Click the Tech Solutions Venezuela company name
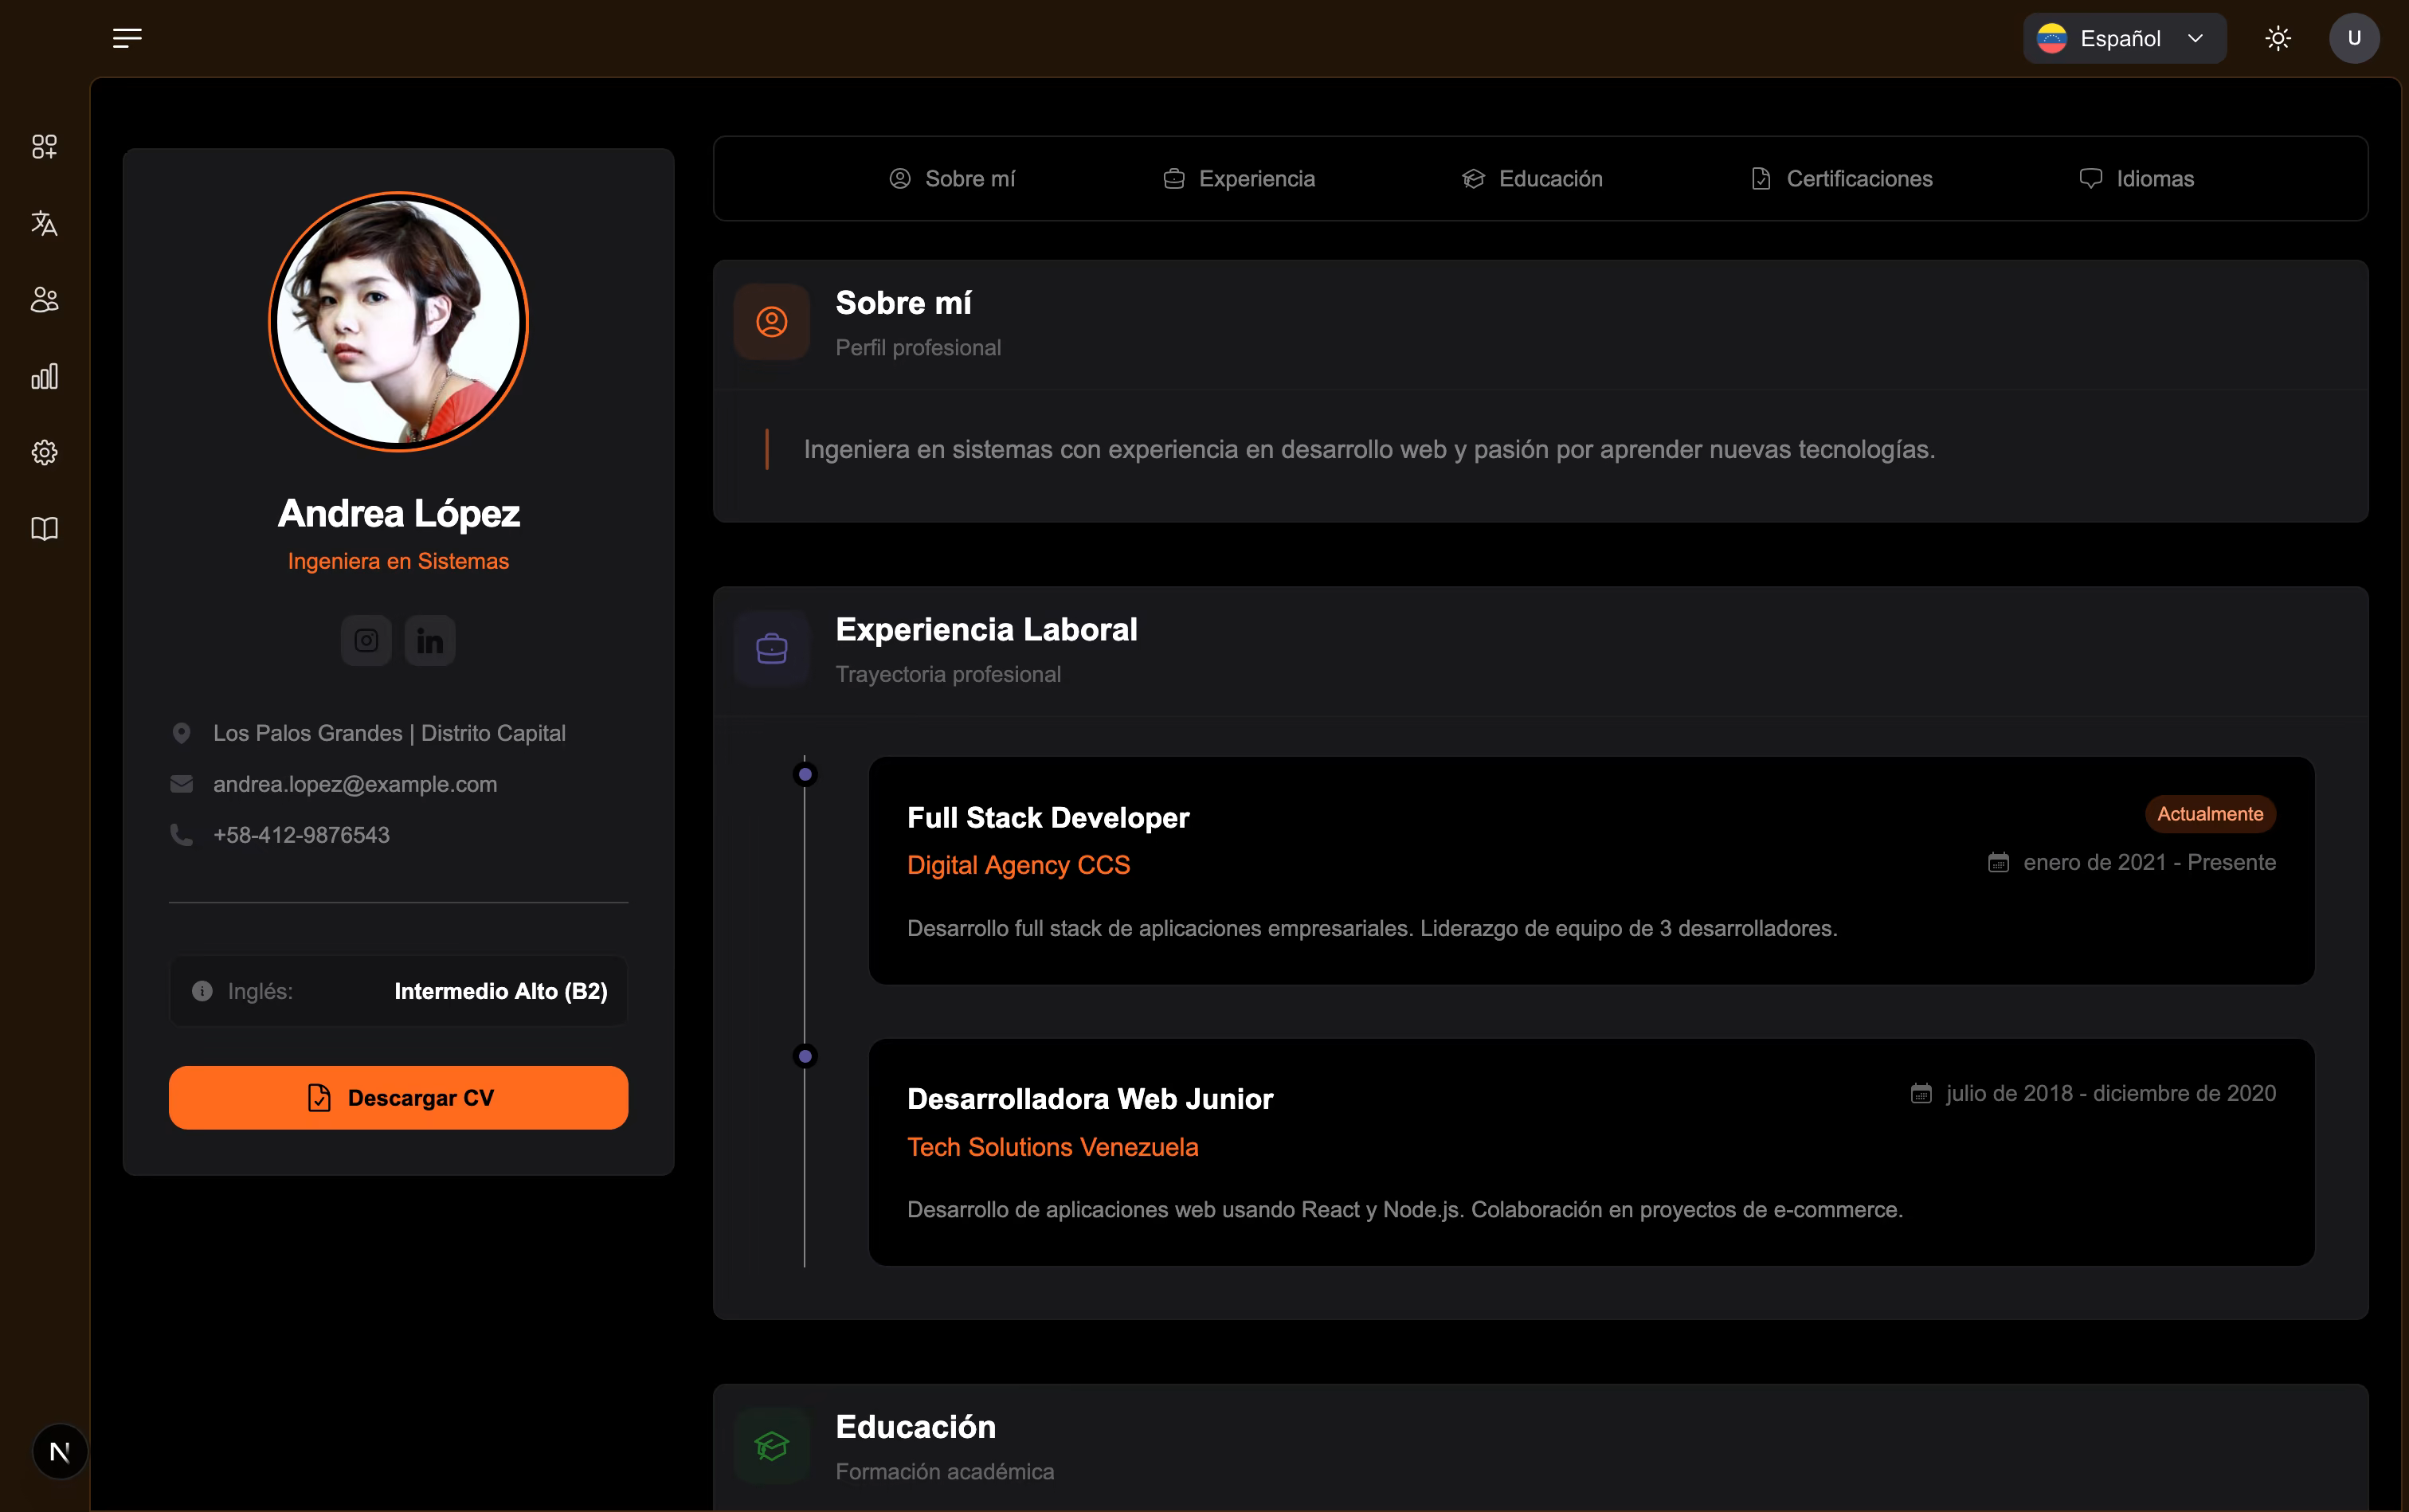 pos(1052,1147)
